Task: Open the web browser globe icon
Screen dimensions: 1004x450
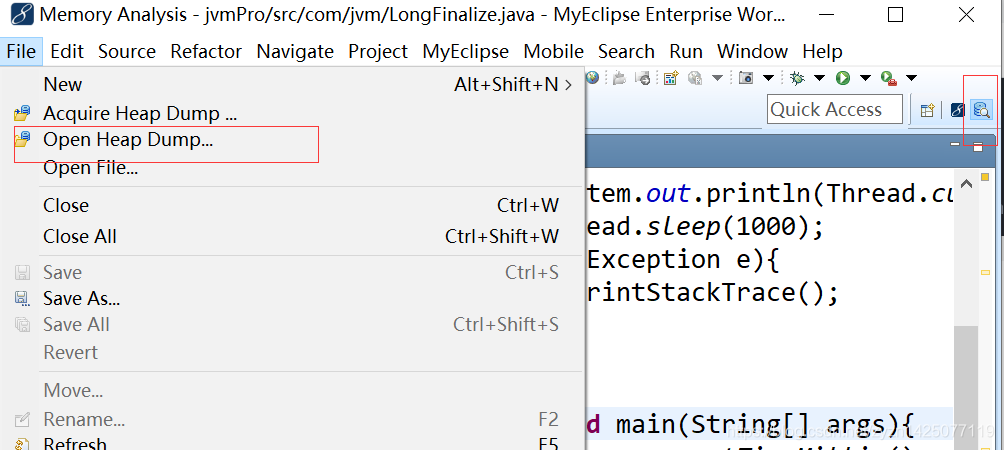Action: [x=592, y=77]
